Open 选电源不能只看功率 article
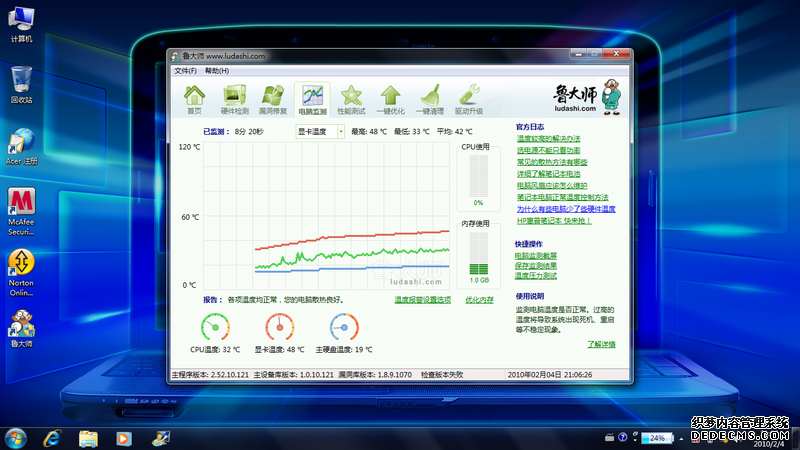Image resolution: width=800 pixels, height=450 pixels. coord(548,151)
